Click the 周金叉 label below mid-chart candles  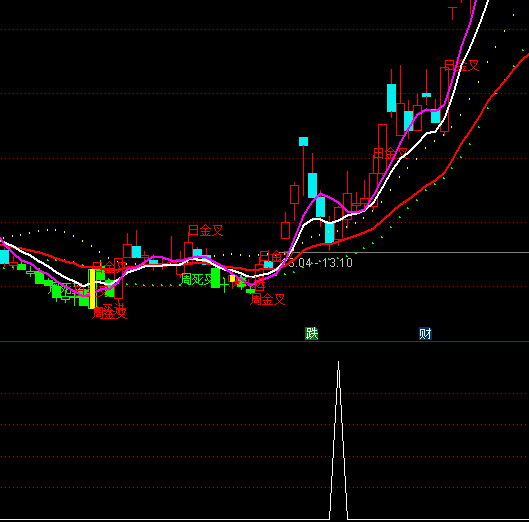[268, 299]
